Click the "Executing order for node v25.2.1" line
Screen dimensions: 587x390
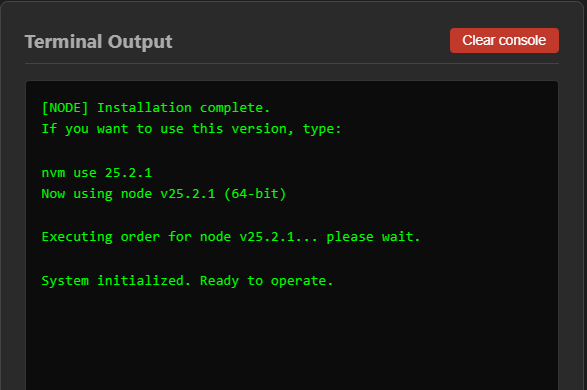click(231, 237)
